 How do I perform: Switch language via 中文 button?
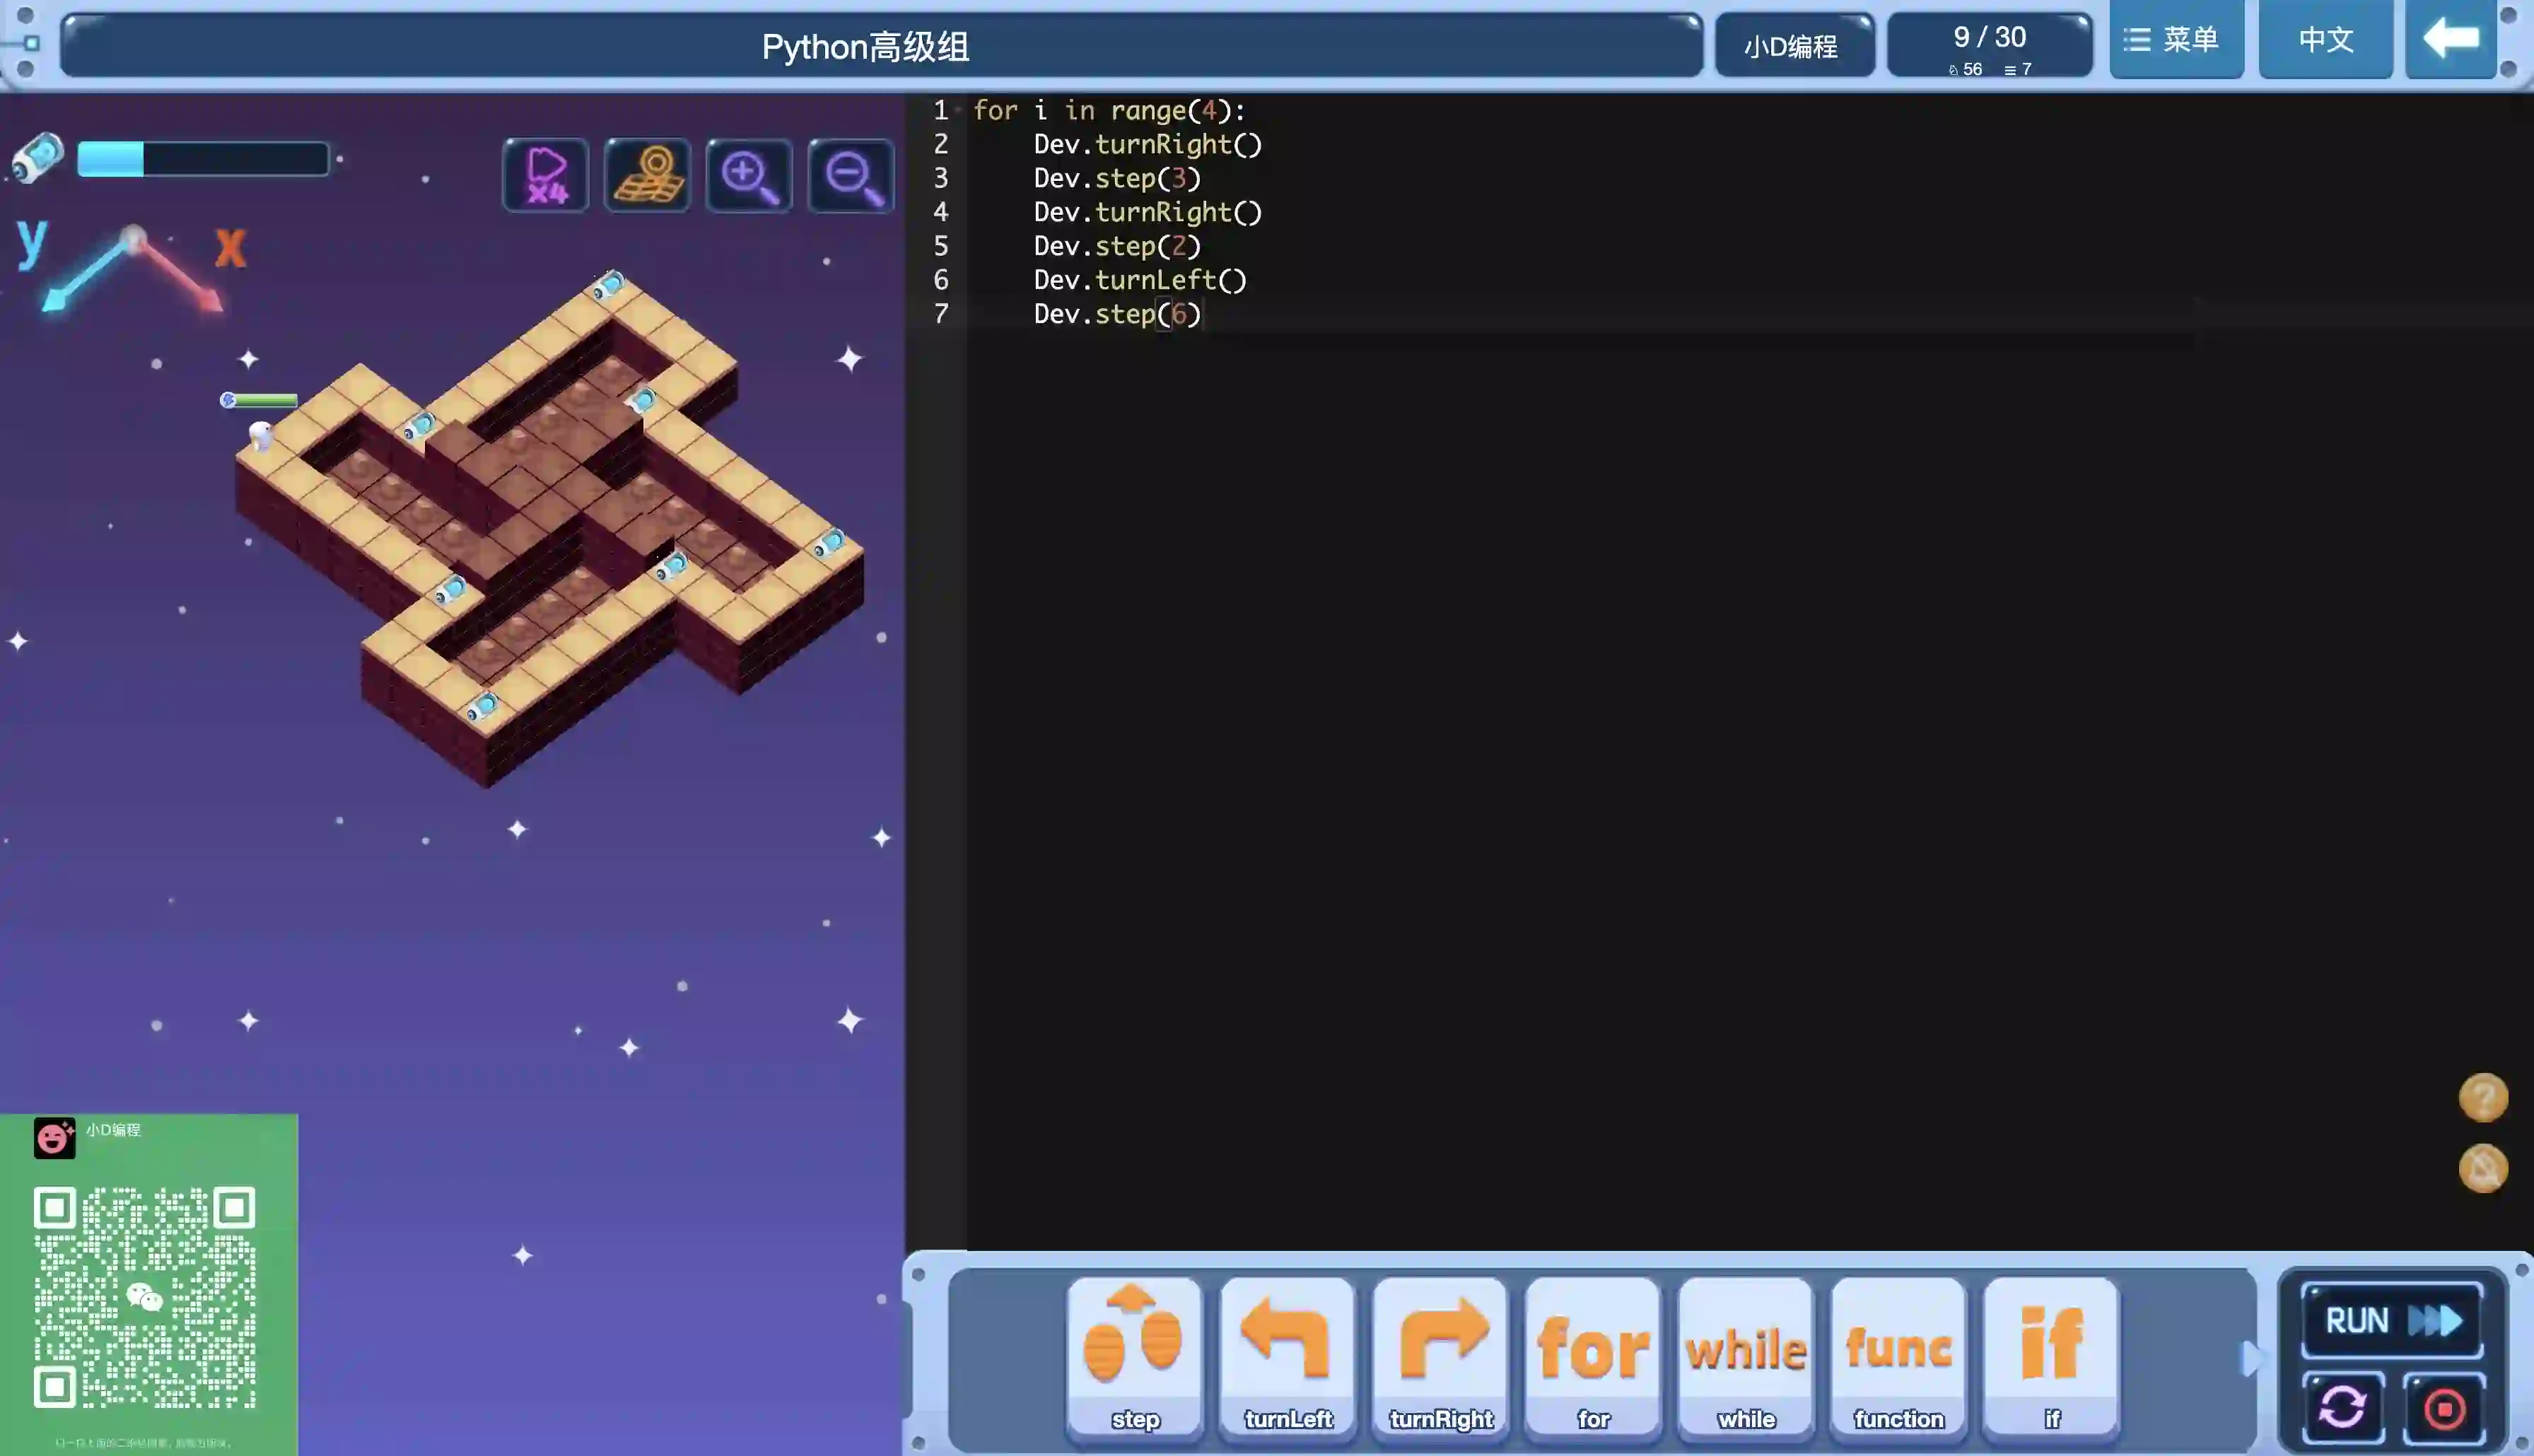[x=2325, y=40]
